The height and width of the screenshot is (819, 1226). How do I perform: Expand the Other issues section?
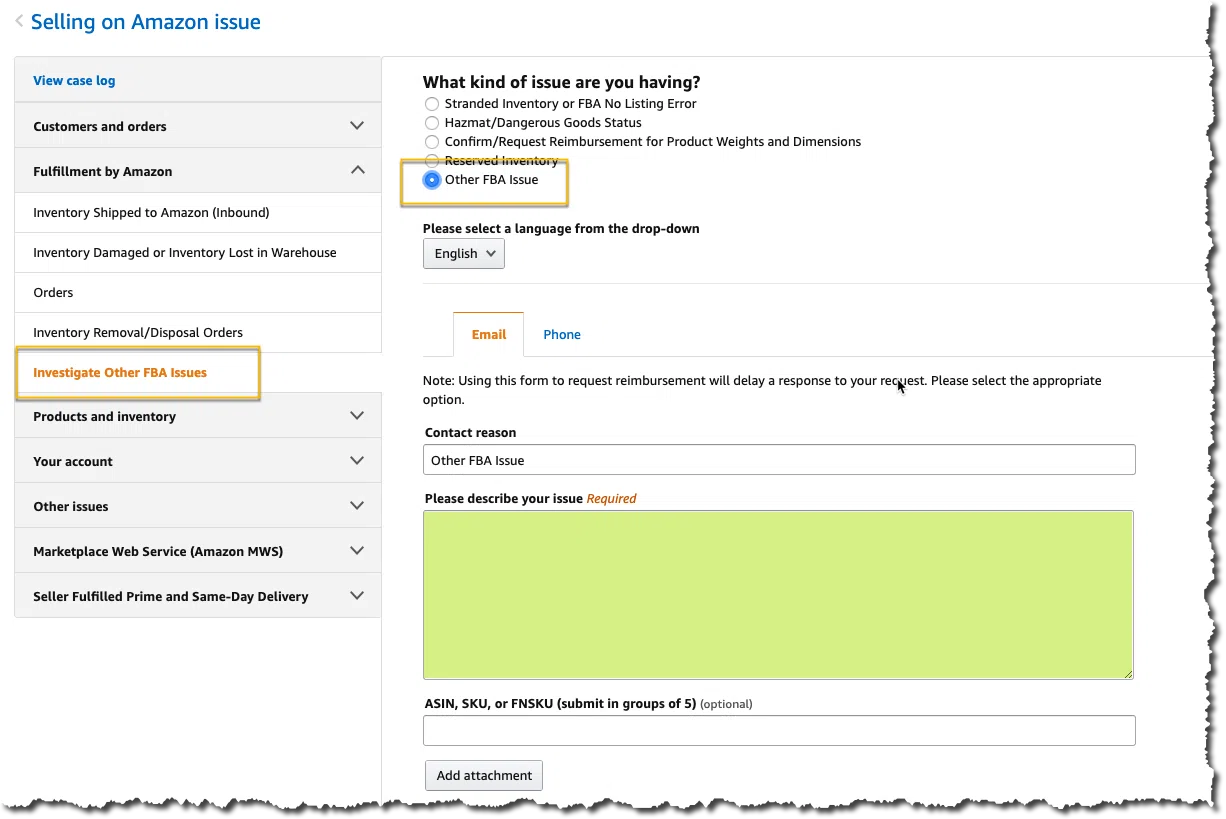click(198, 506)
